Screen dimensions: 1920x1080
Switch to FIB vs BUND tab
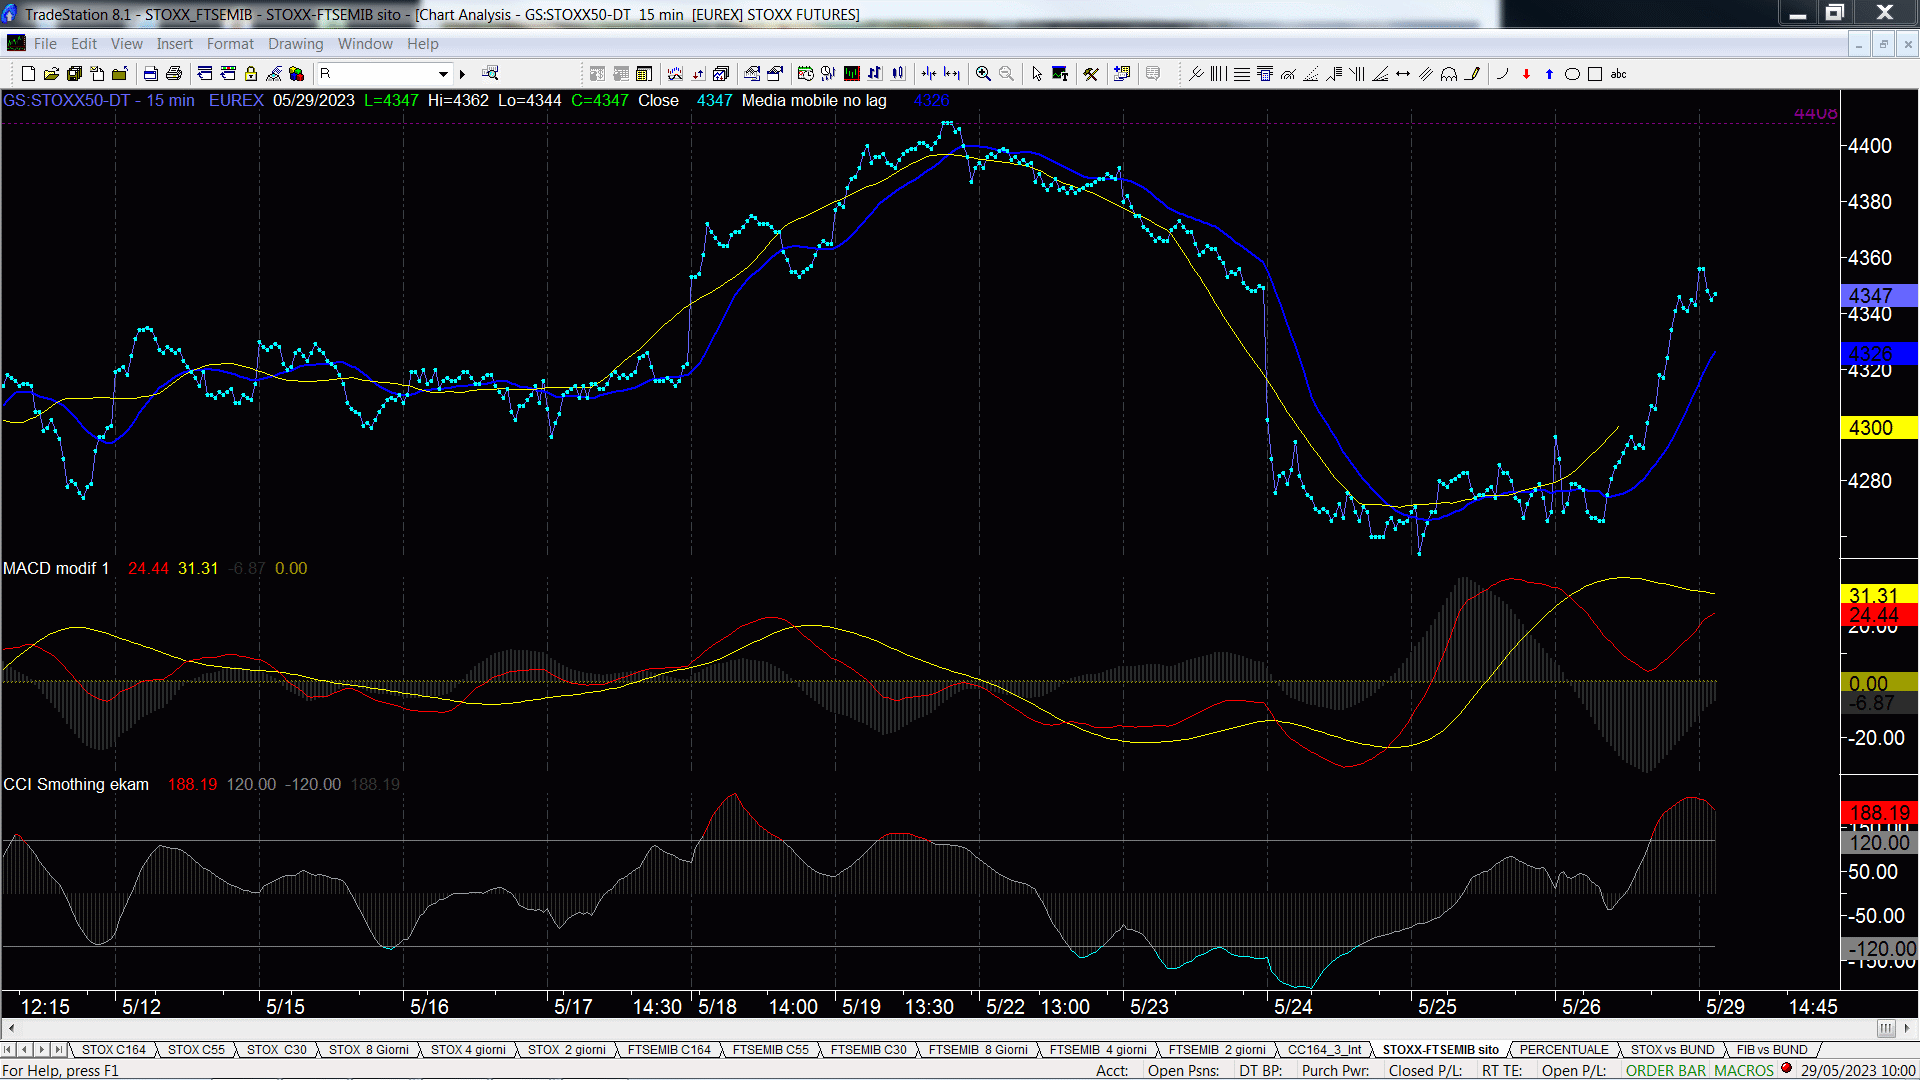(1772, 1050)
